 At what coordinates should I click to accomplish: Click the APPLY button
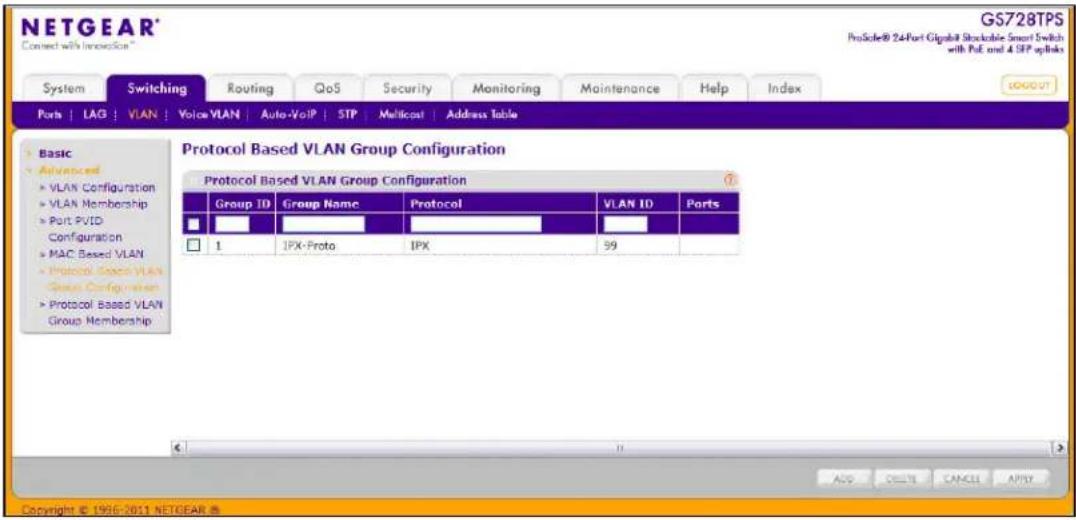click(x=1020, y=478)
